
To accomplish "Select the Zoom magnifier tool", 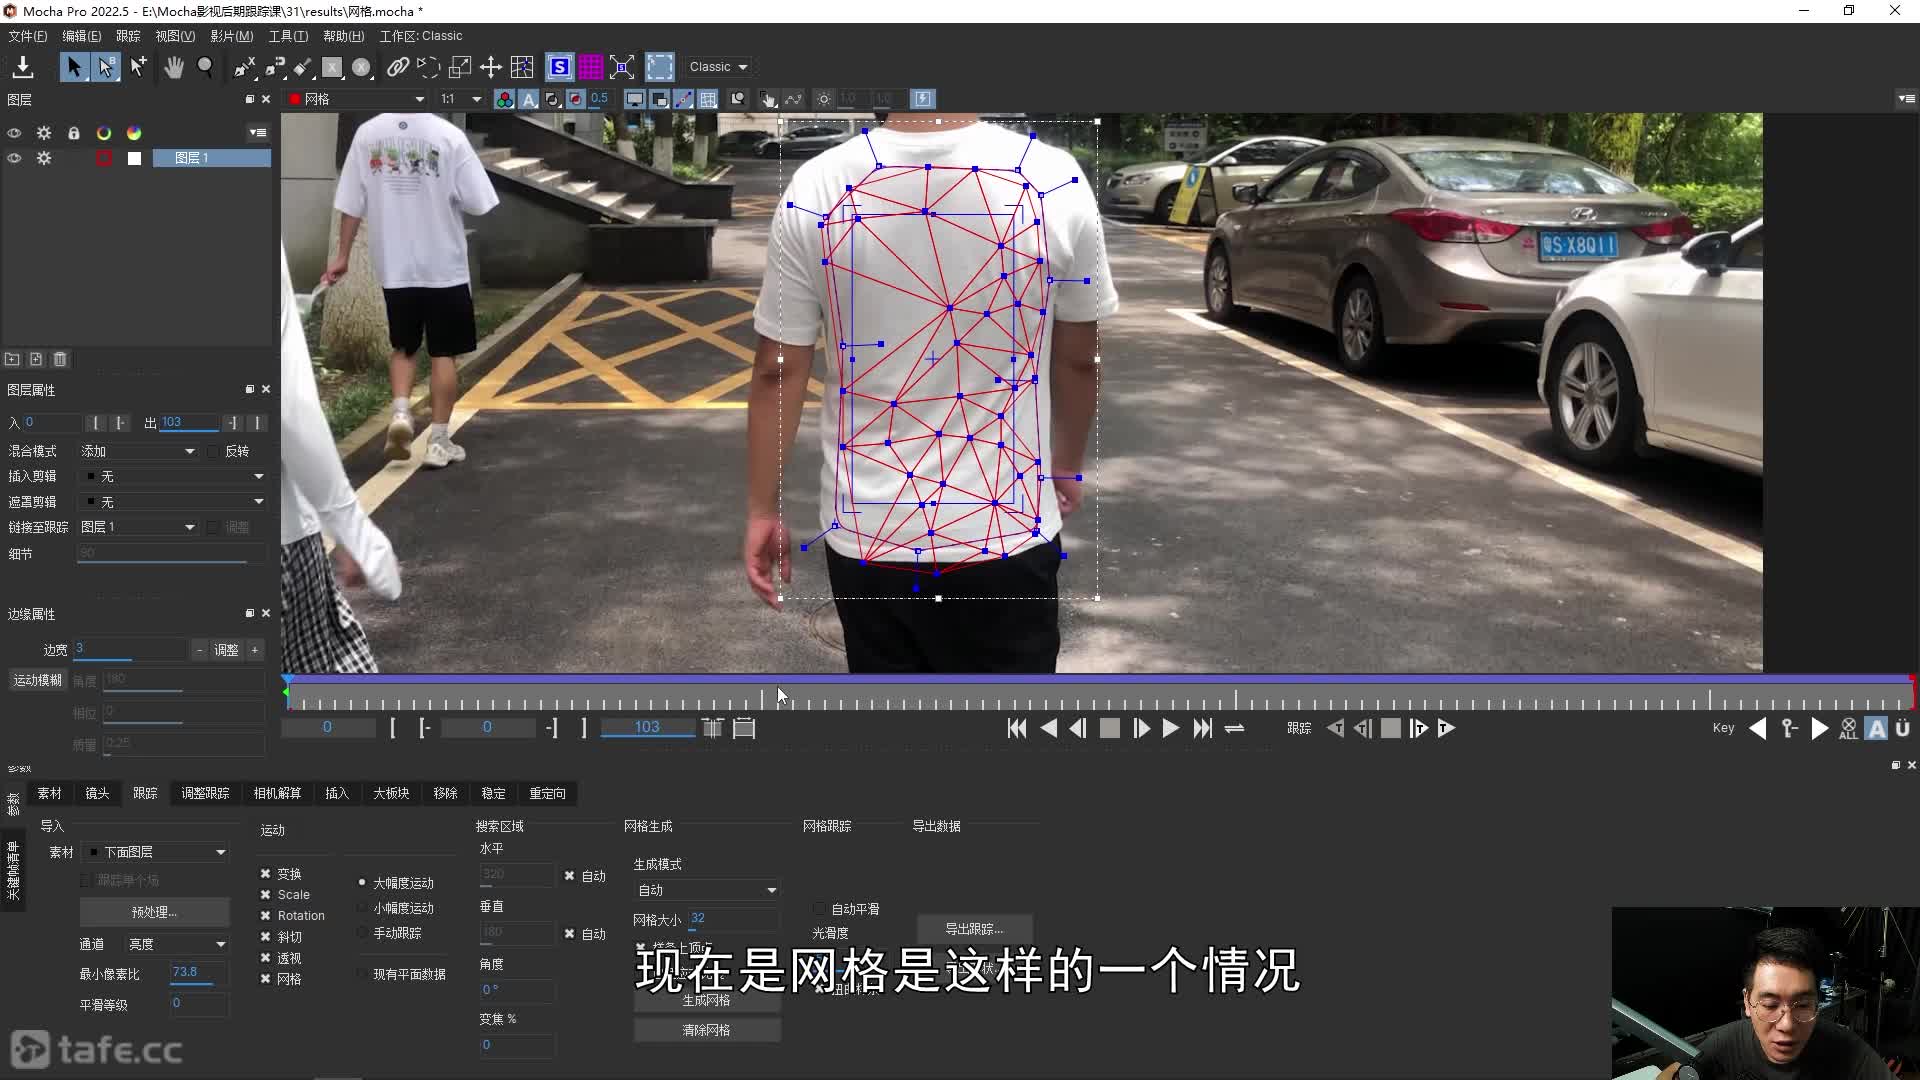I will click(x=205, y=67).
